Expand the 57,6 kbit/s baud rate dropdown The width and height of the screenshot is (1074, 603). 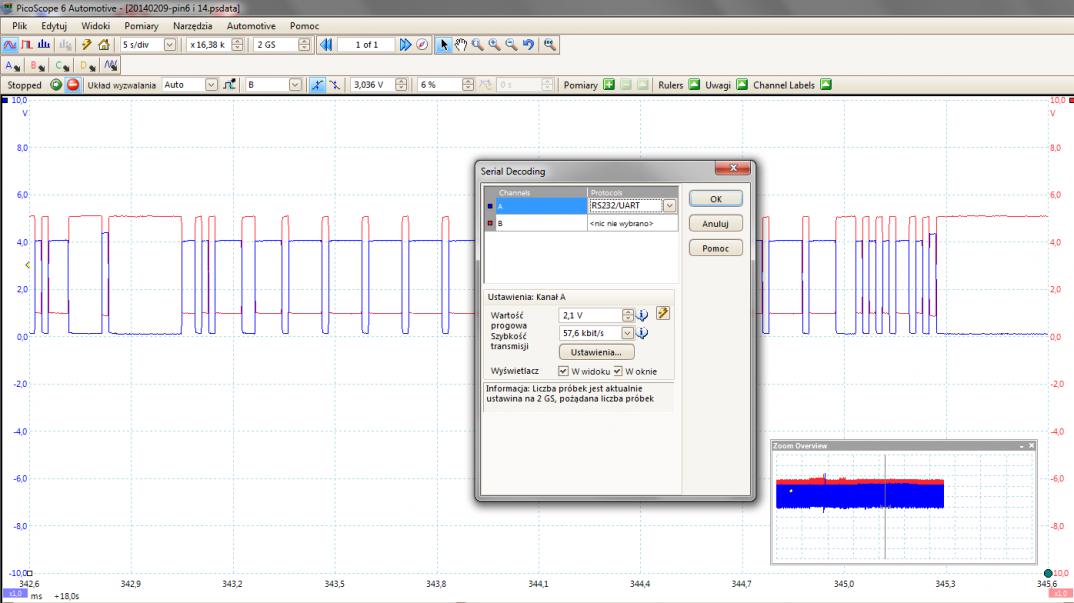[x=628, y=333]
